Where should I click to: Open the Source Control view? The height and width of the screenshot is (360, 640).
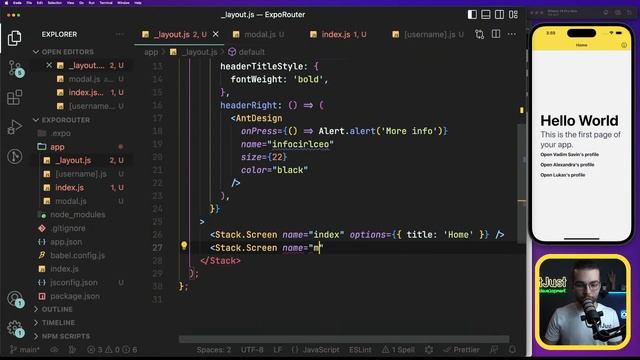[16, 68]
